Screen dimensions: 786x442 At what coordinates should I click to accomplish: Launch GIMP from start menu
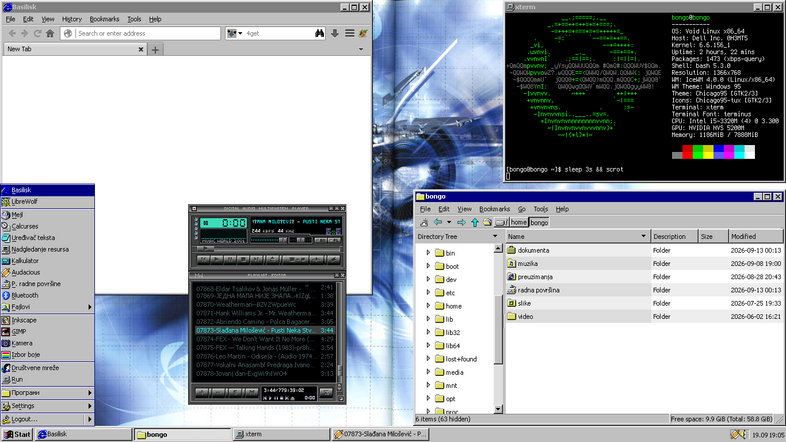pyautogui.click(x=47, y=331)
